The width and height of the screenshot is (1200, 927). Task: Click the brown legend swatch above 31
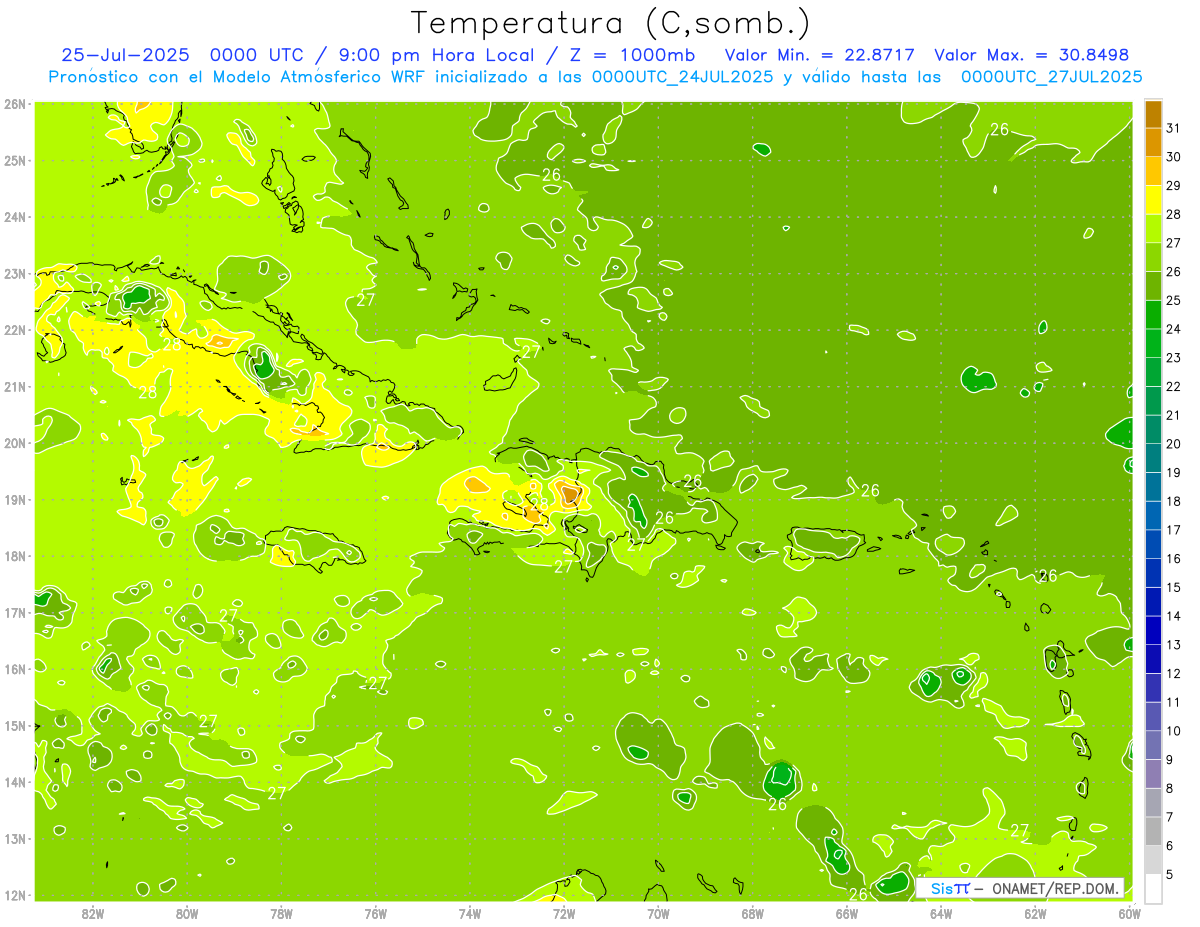tap(1153, 113)
